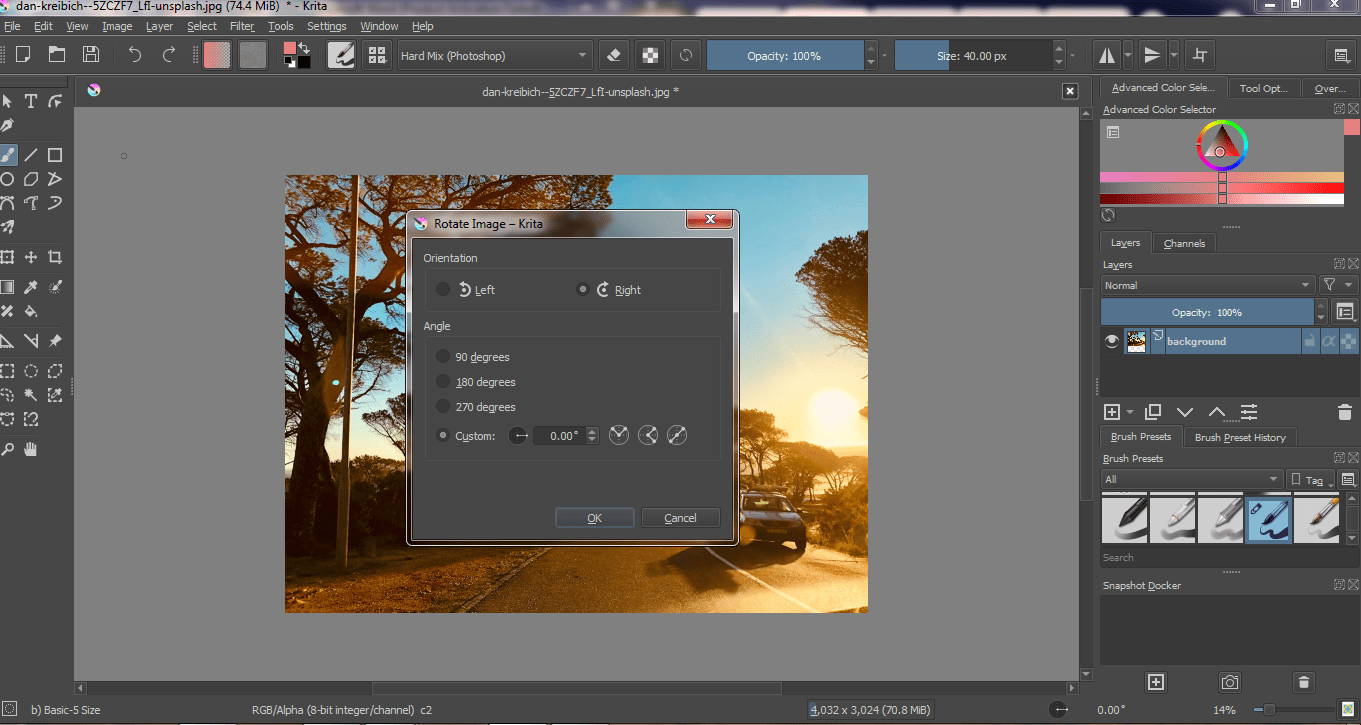Select the Custom angle radio button
Image resolution: width=1361 pixels, height=725 pixels.
(x=443, y=434)
